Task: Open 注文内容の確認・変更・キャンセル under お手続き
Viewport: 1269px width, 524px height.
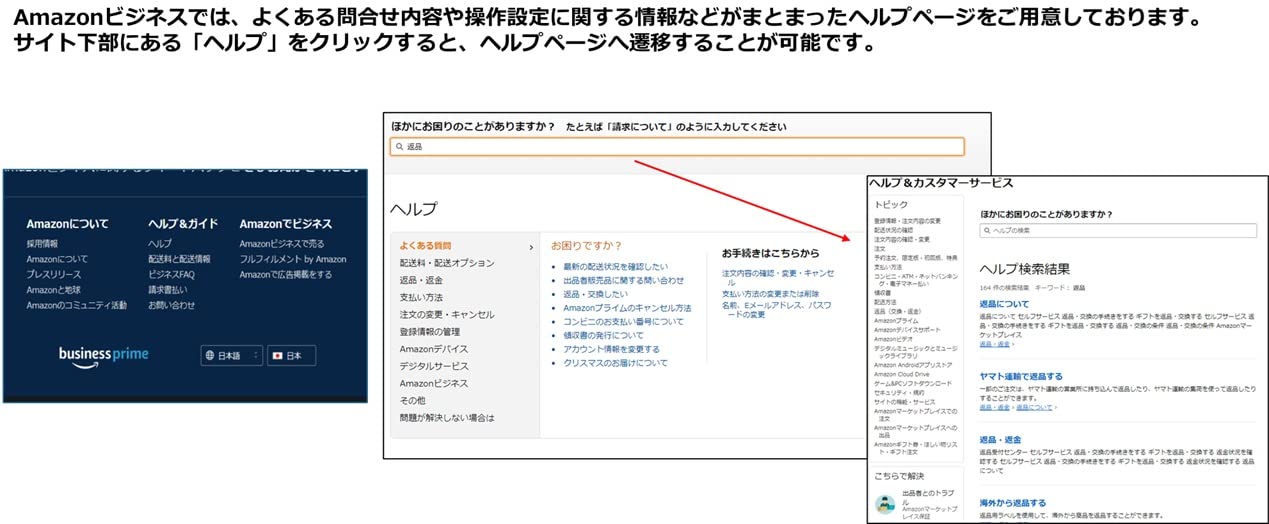Action: 778,277
